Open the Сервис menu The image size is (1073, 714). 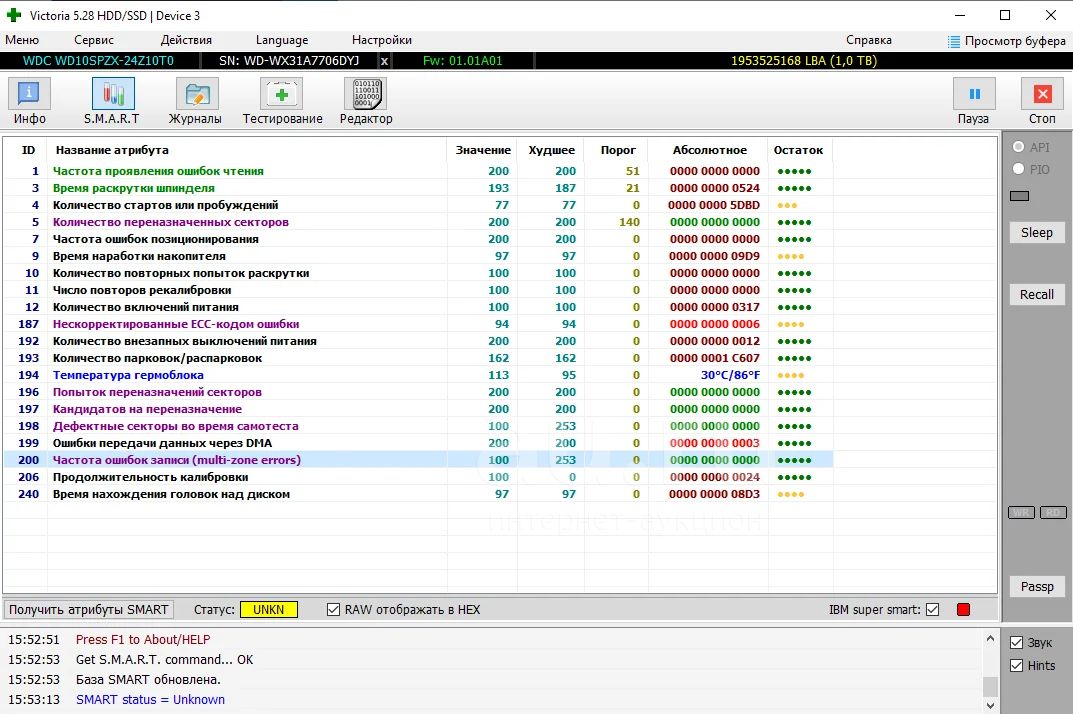94,40
